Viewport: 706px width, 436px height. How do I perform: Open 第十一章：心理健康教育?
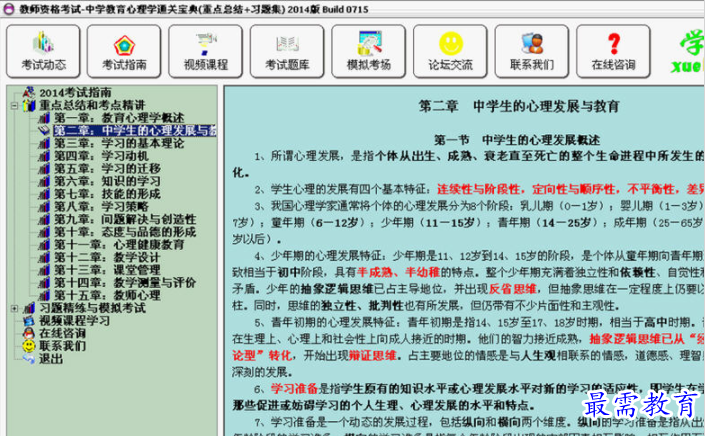tap(119, 245)
